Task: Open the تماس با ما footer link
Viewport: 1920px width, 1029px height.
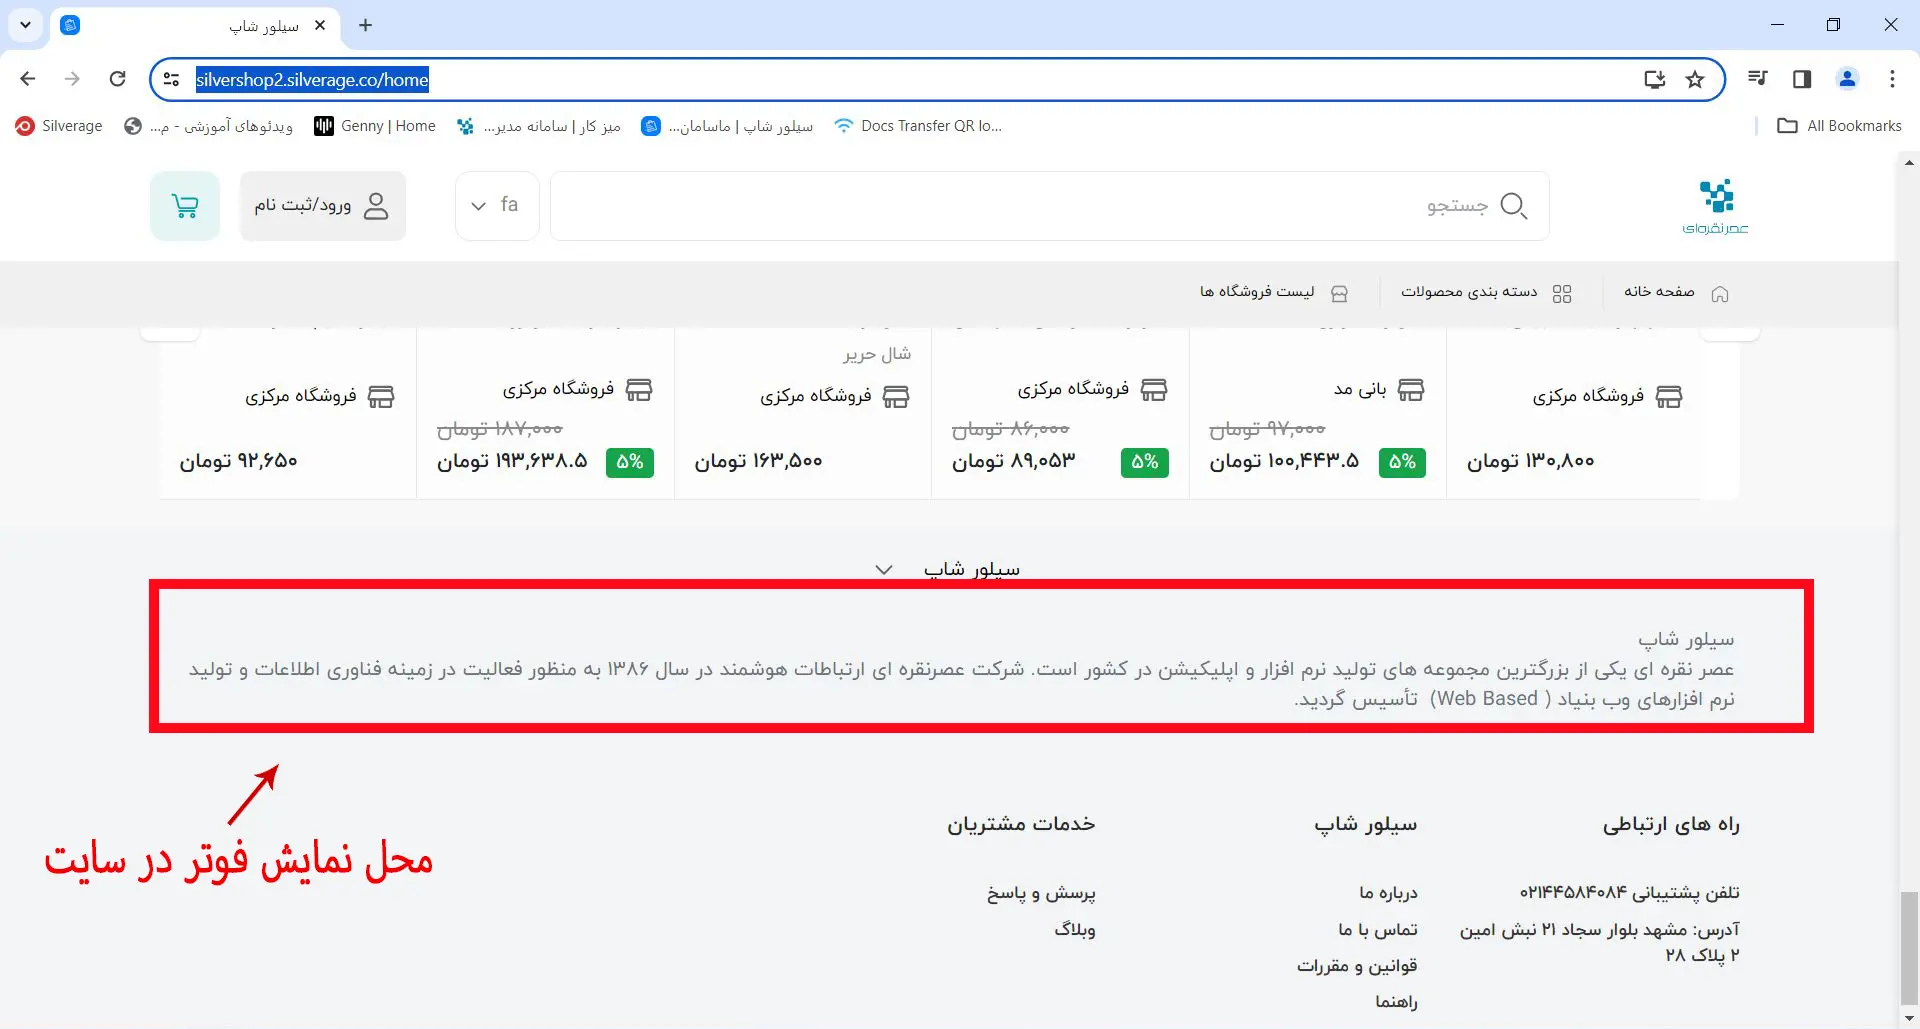Action: [x=1378, y=930]
